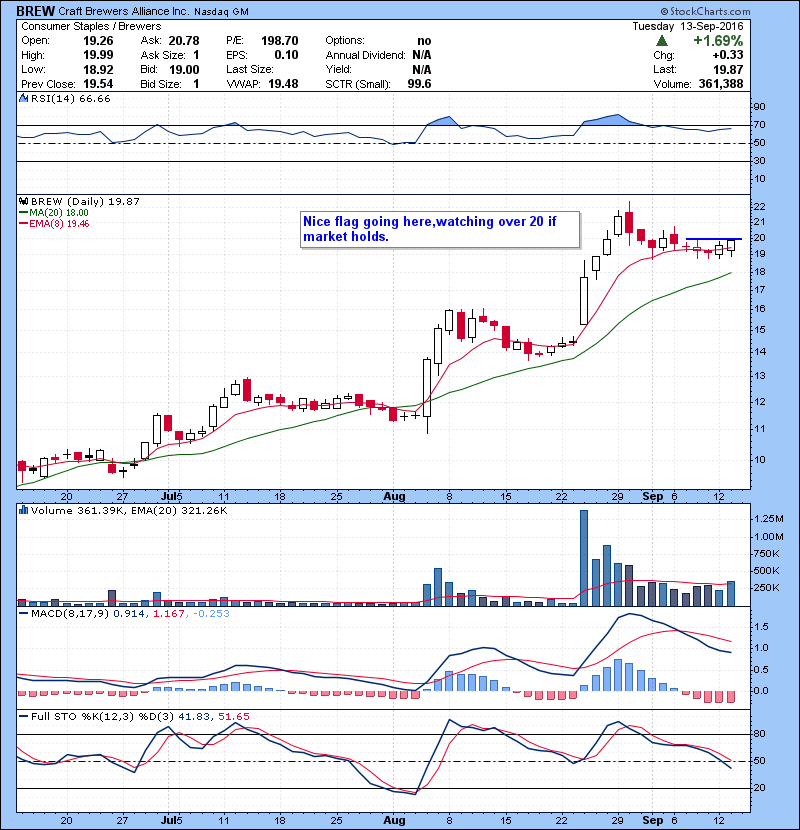
Task: Click the 'Craft Brewers Alliance Inc.' company name
Action: (123, 11)
